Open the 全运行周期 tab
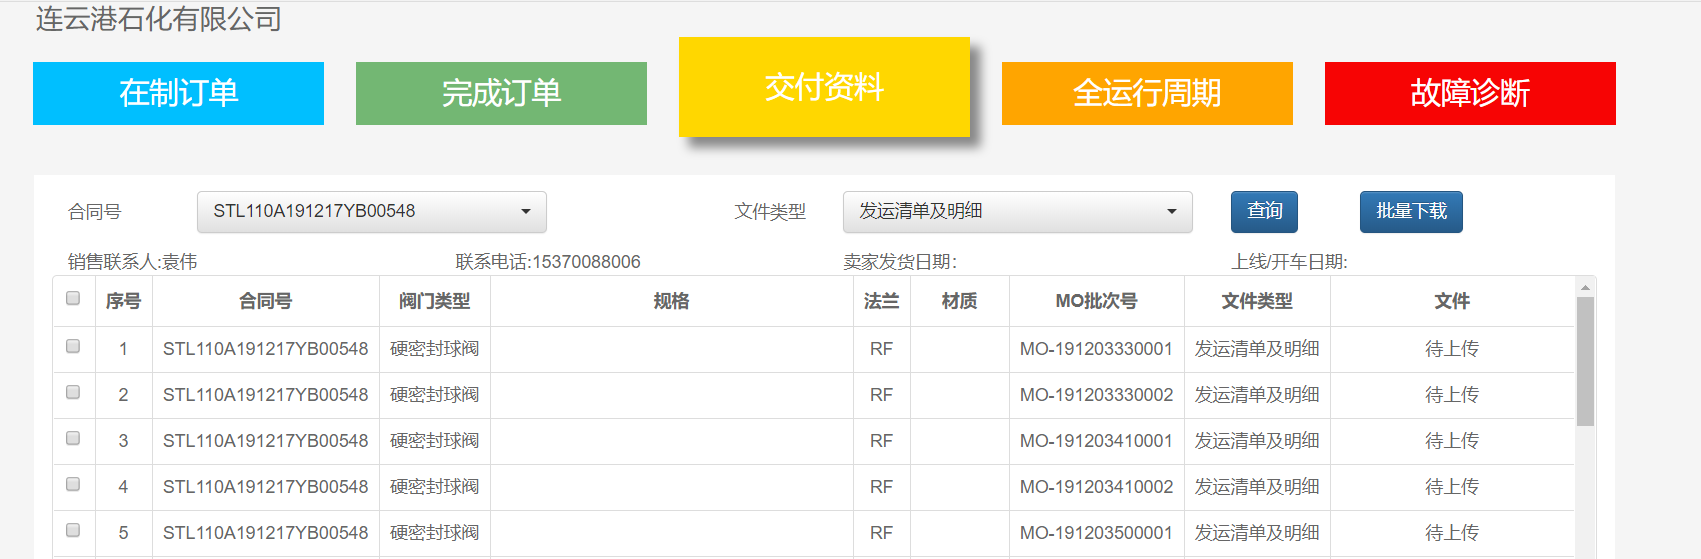The width and height of the screenshot is (1701, 559). (x=1147, y=93)
